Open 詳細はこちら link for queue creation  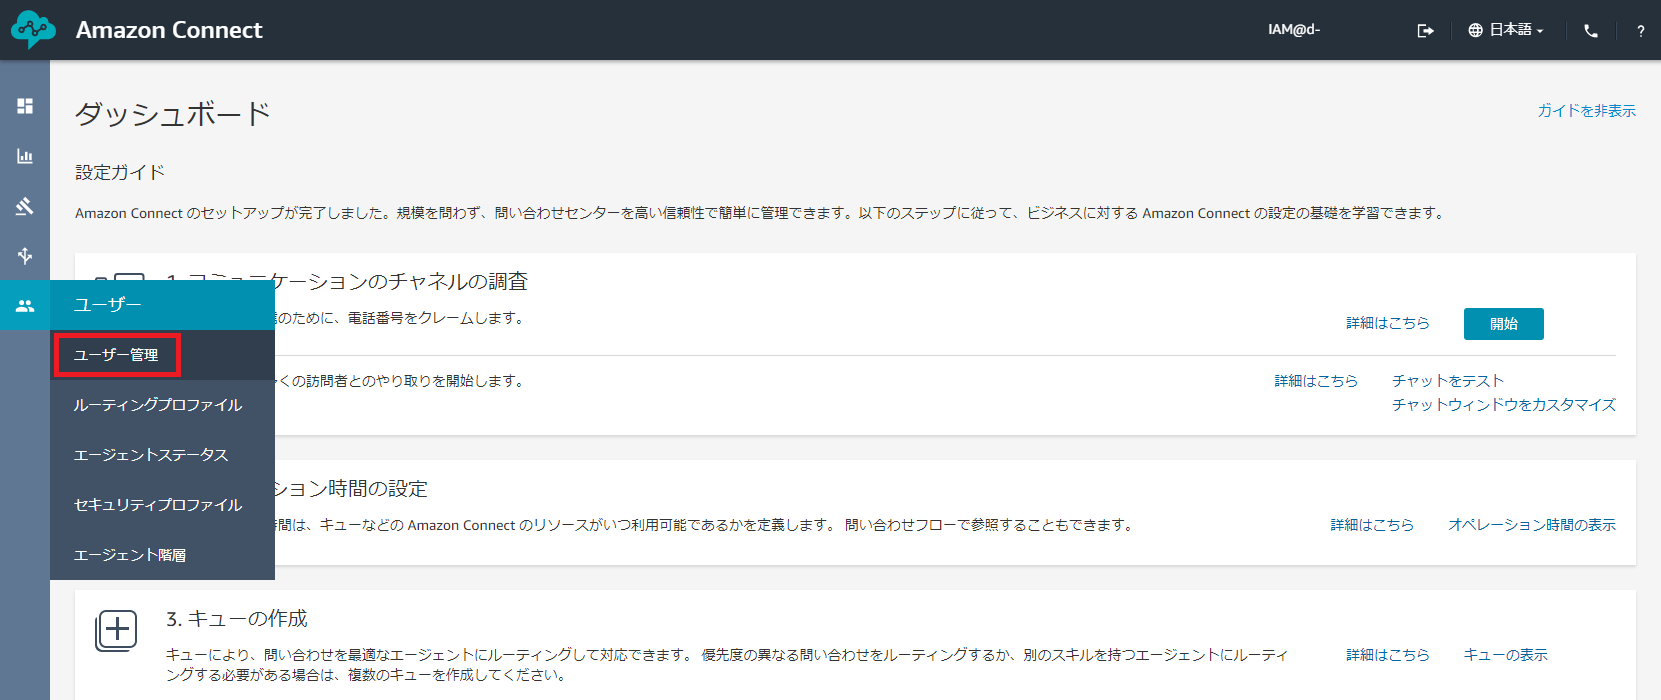coord(1388,655)
